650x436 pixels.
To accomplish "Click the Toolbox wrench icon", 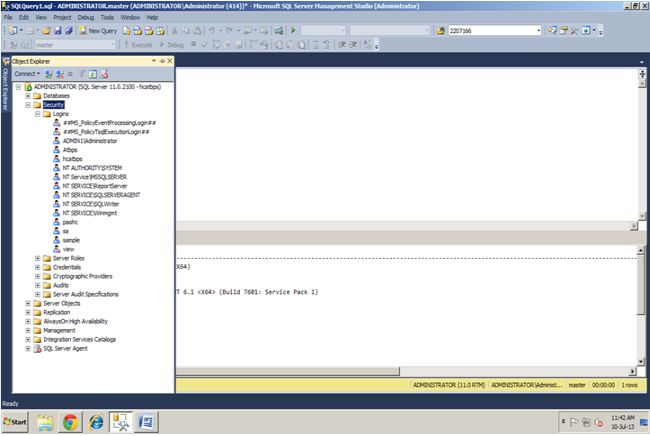I will coord(574,30).
